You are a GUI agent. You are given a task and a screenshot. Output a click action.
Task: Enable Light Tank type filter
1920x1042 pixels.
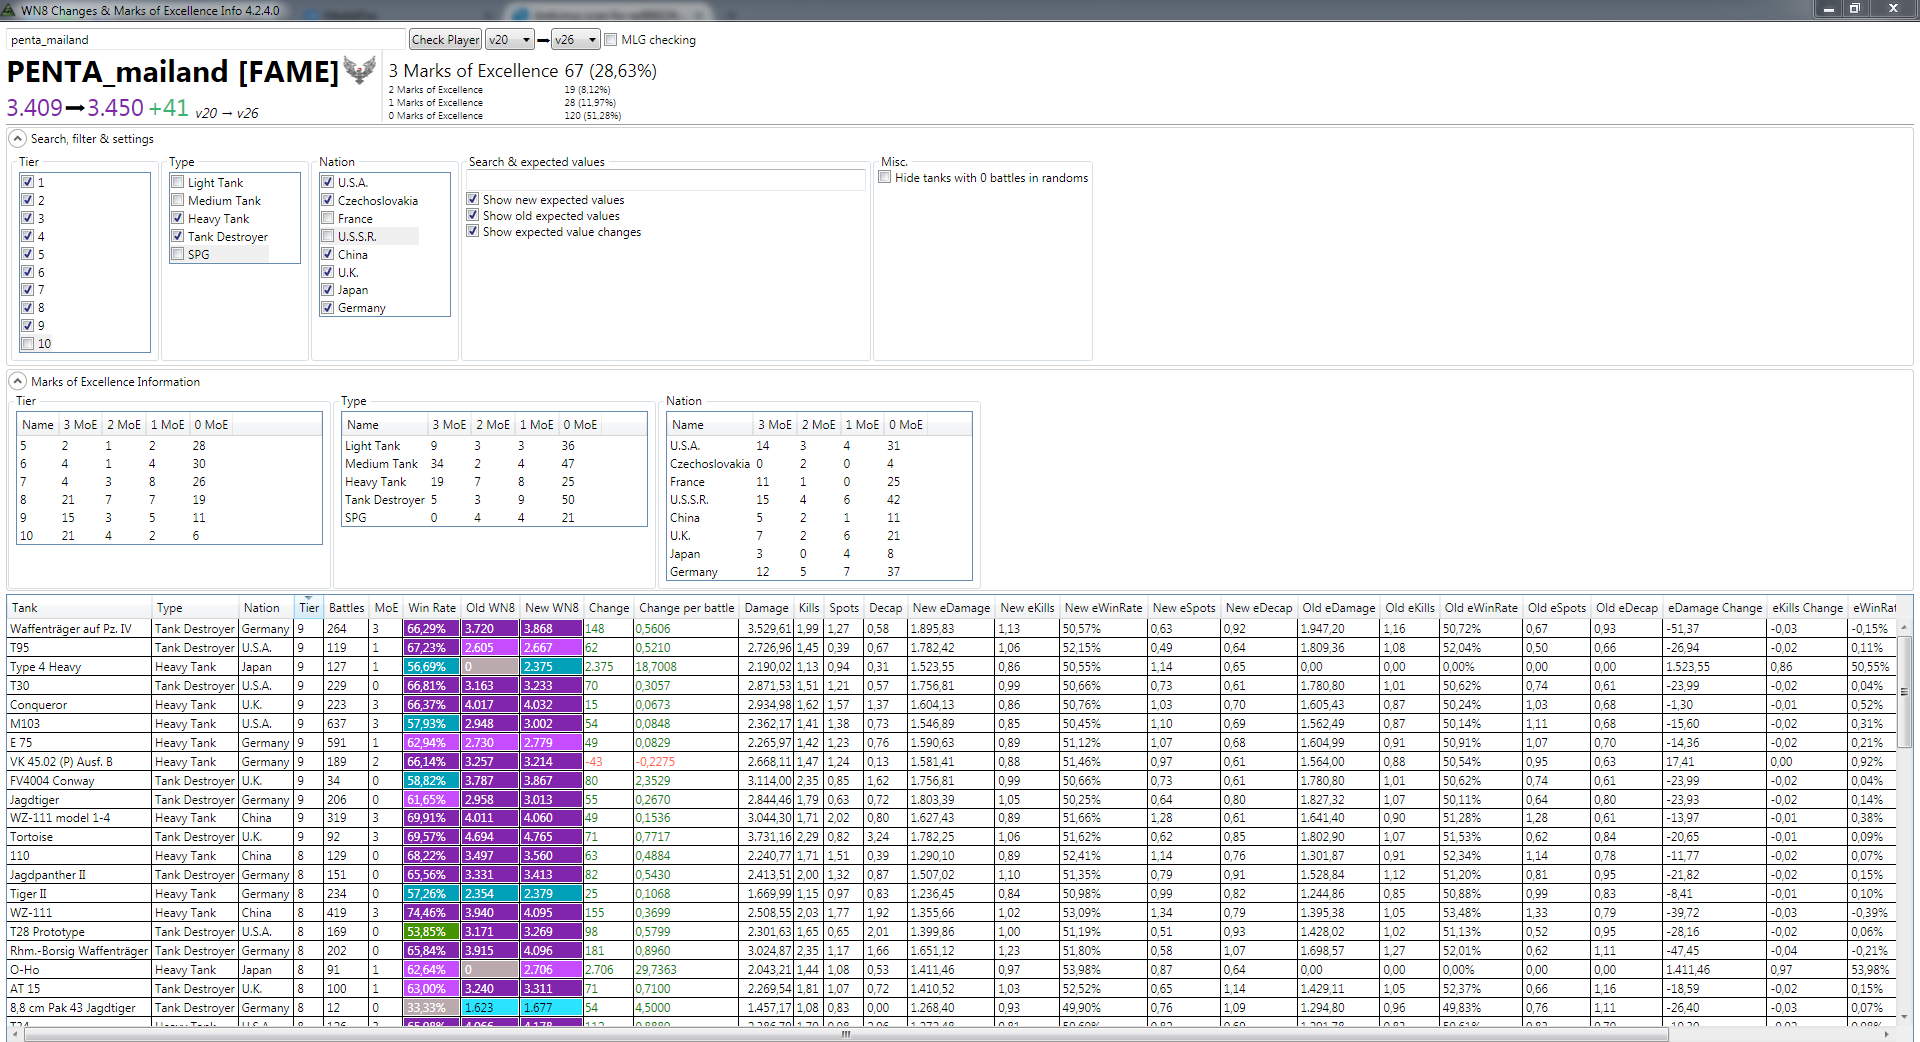click(177, 182)
